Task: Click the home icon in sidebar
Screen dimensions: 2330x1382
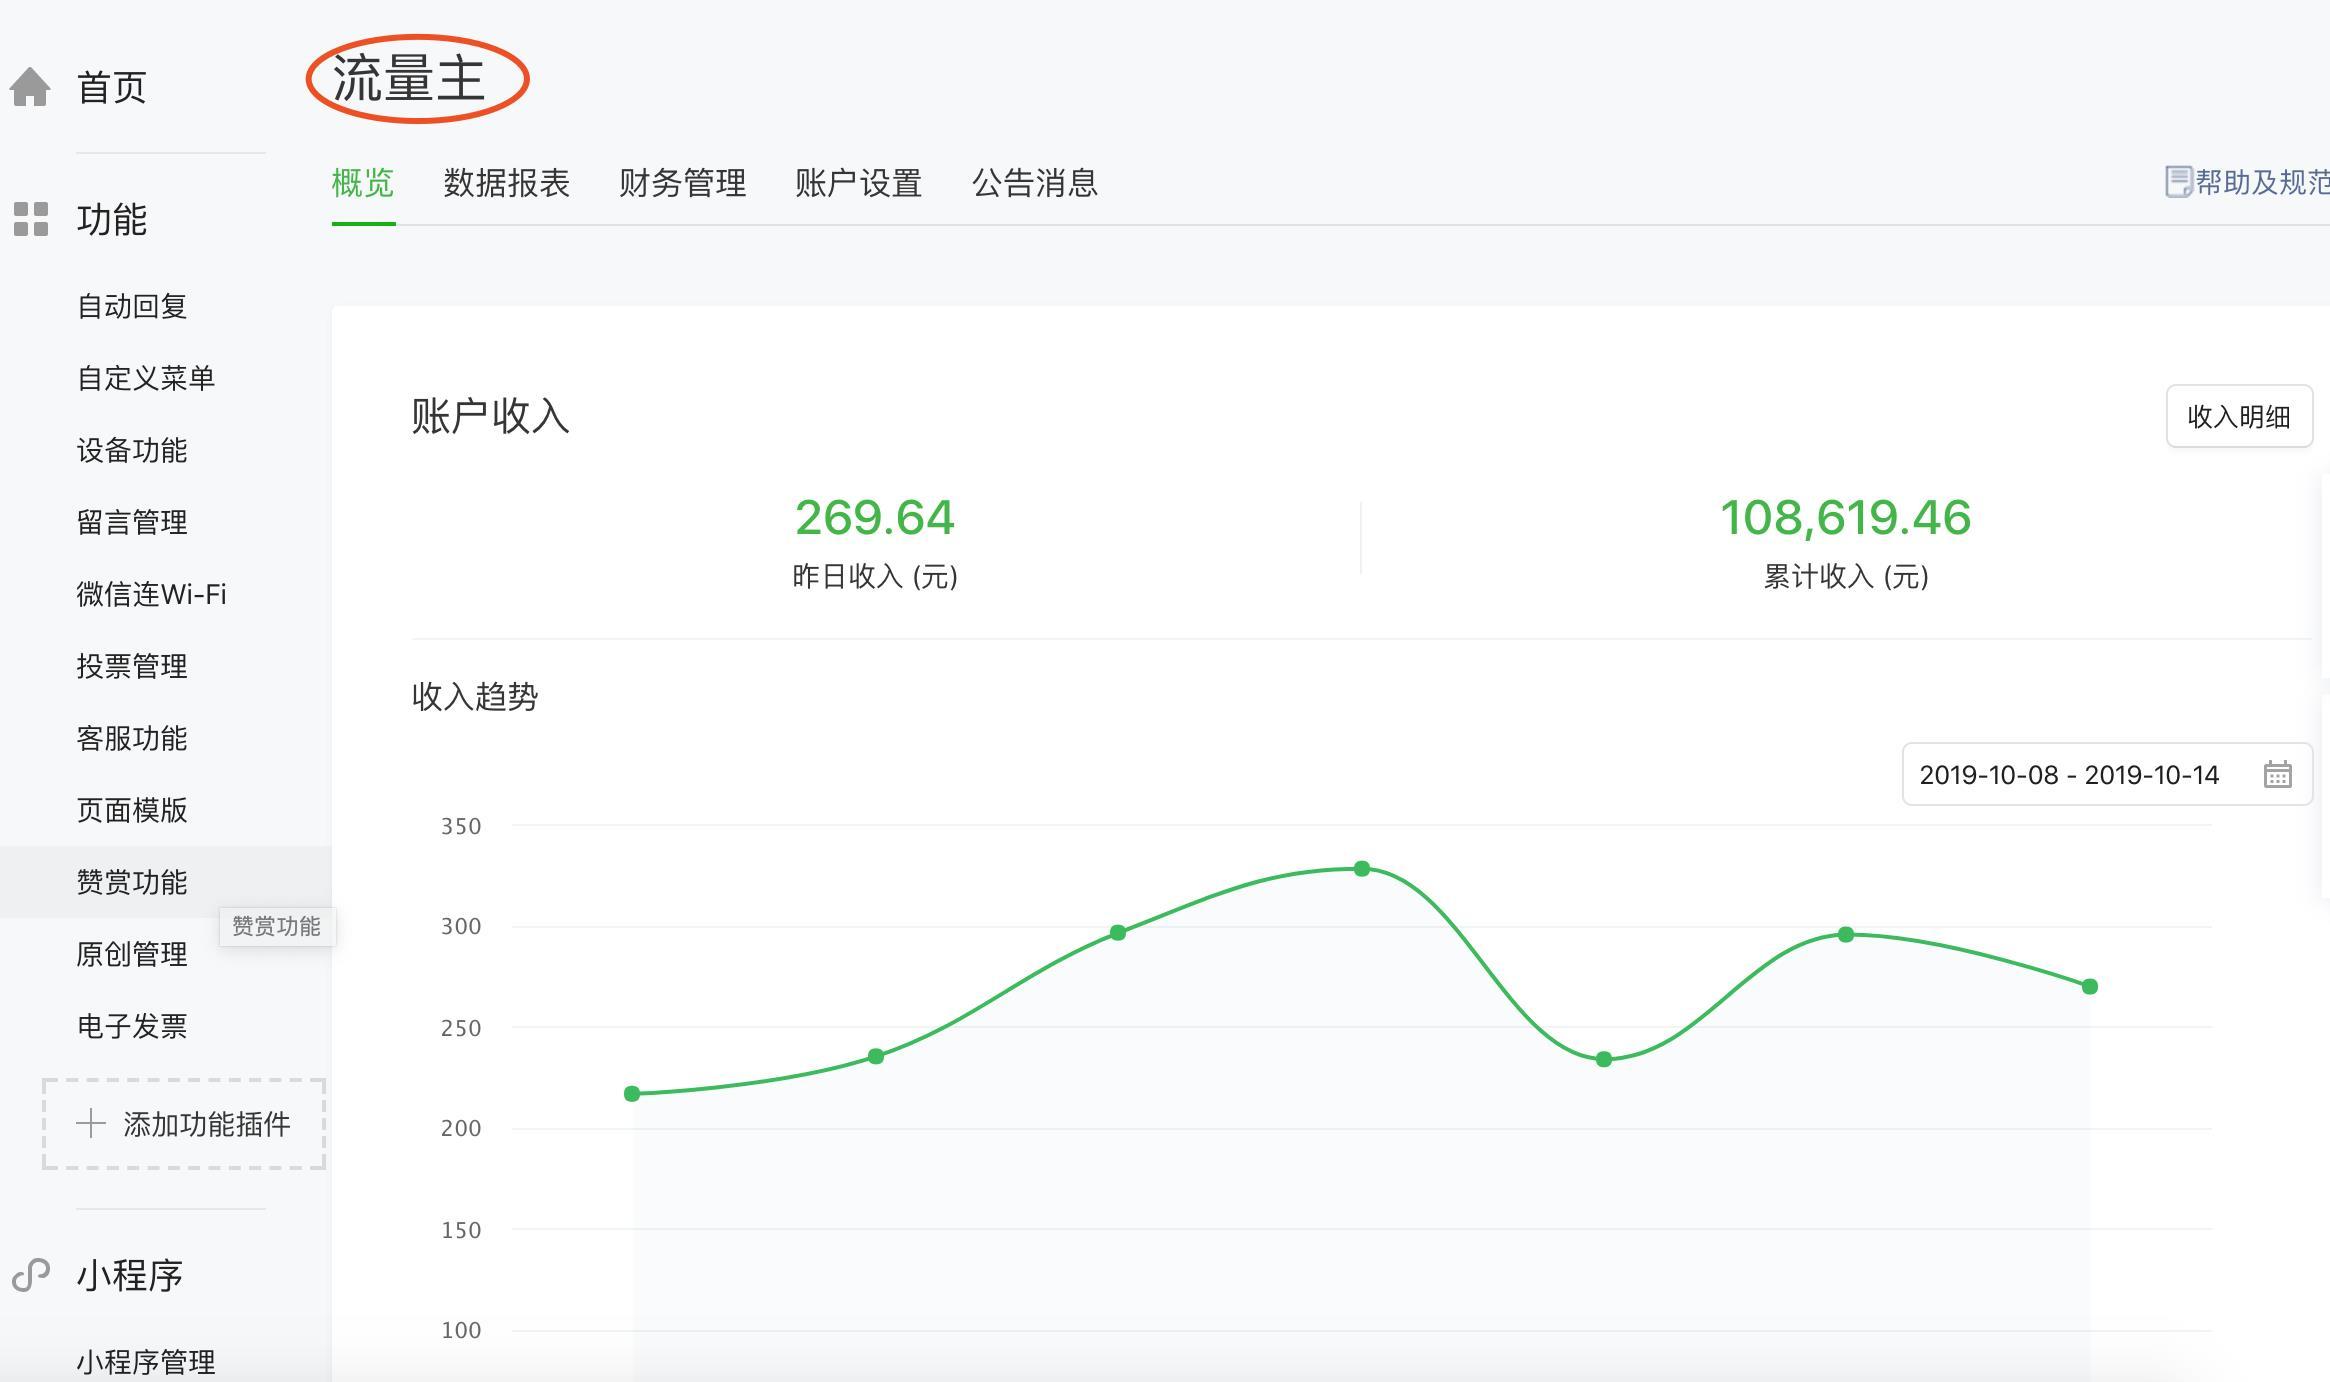Action: coord(30,86)
